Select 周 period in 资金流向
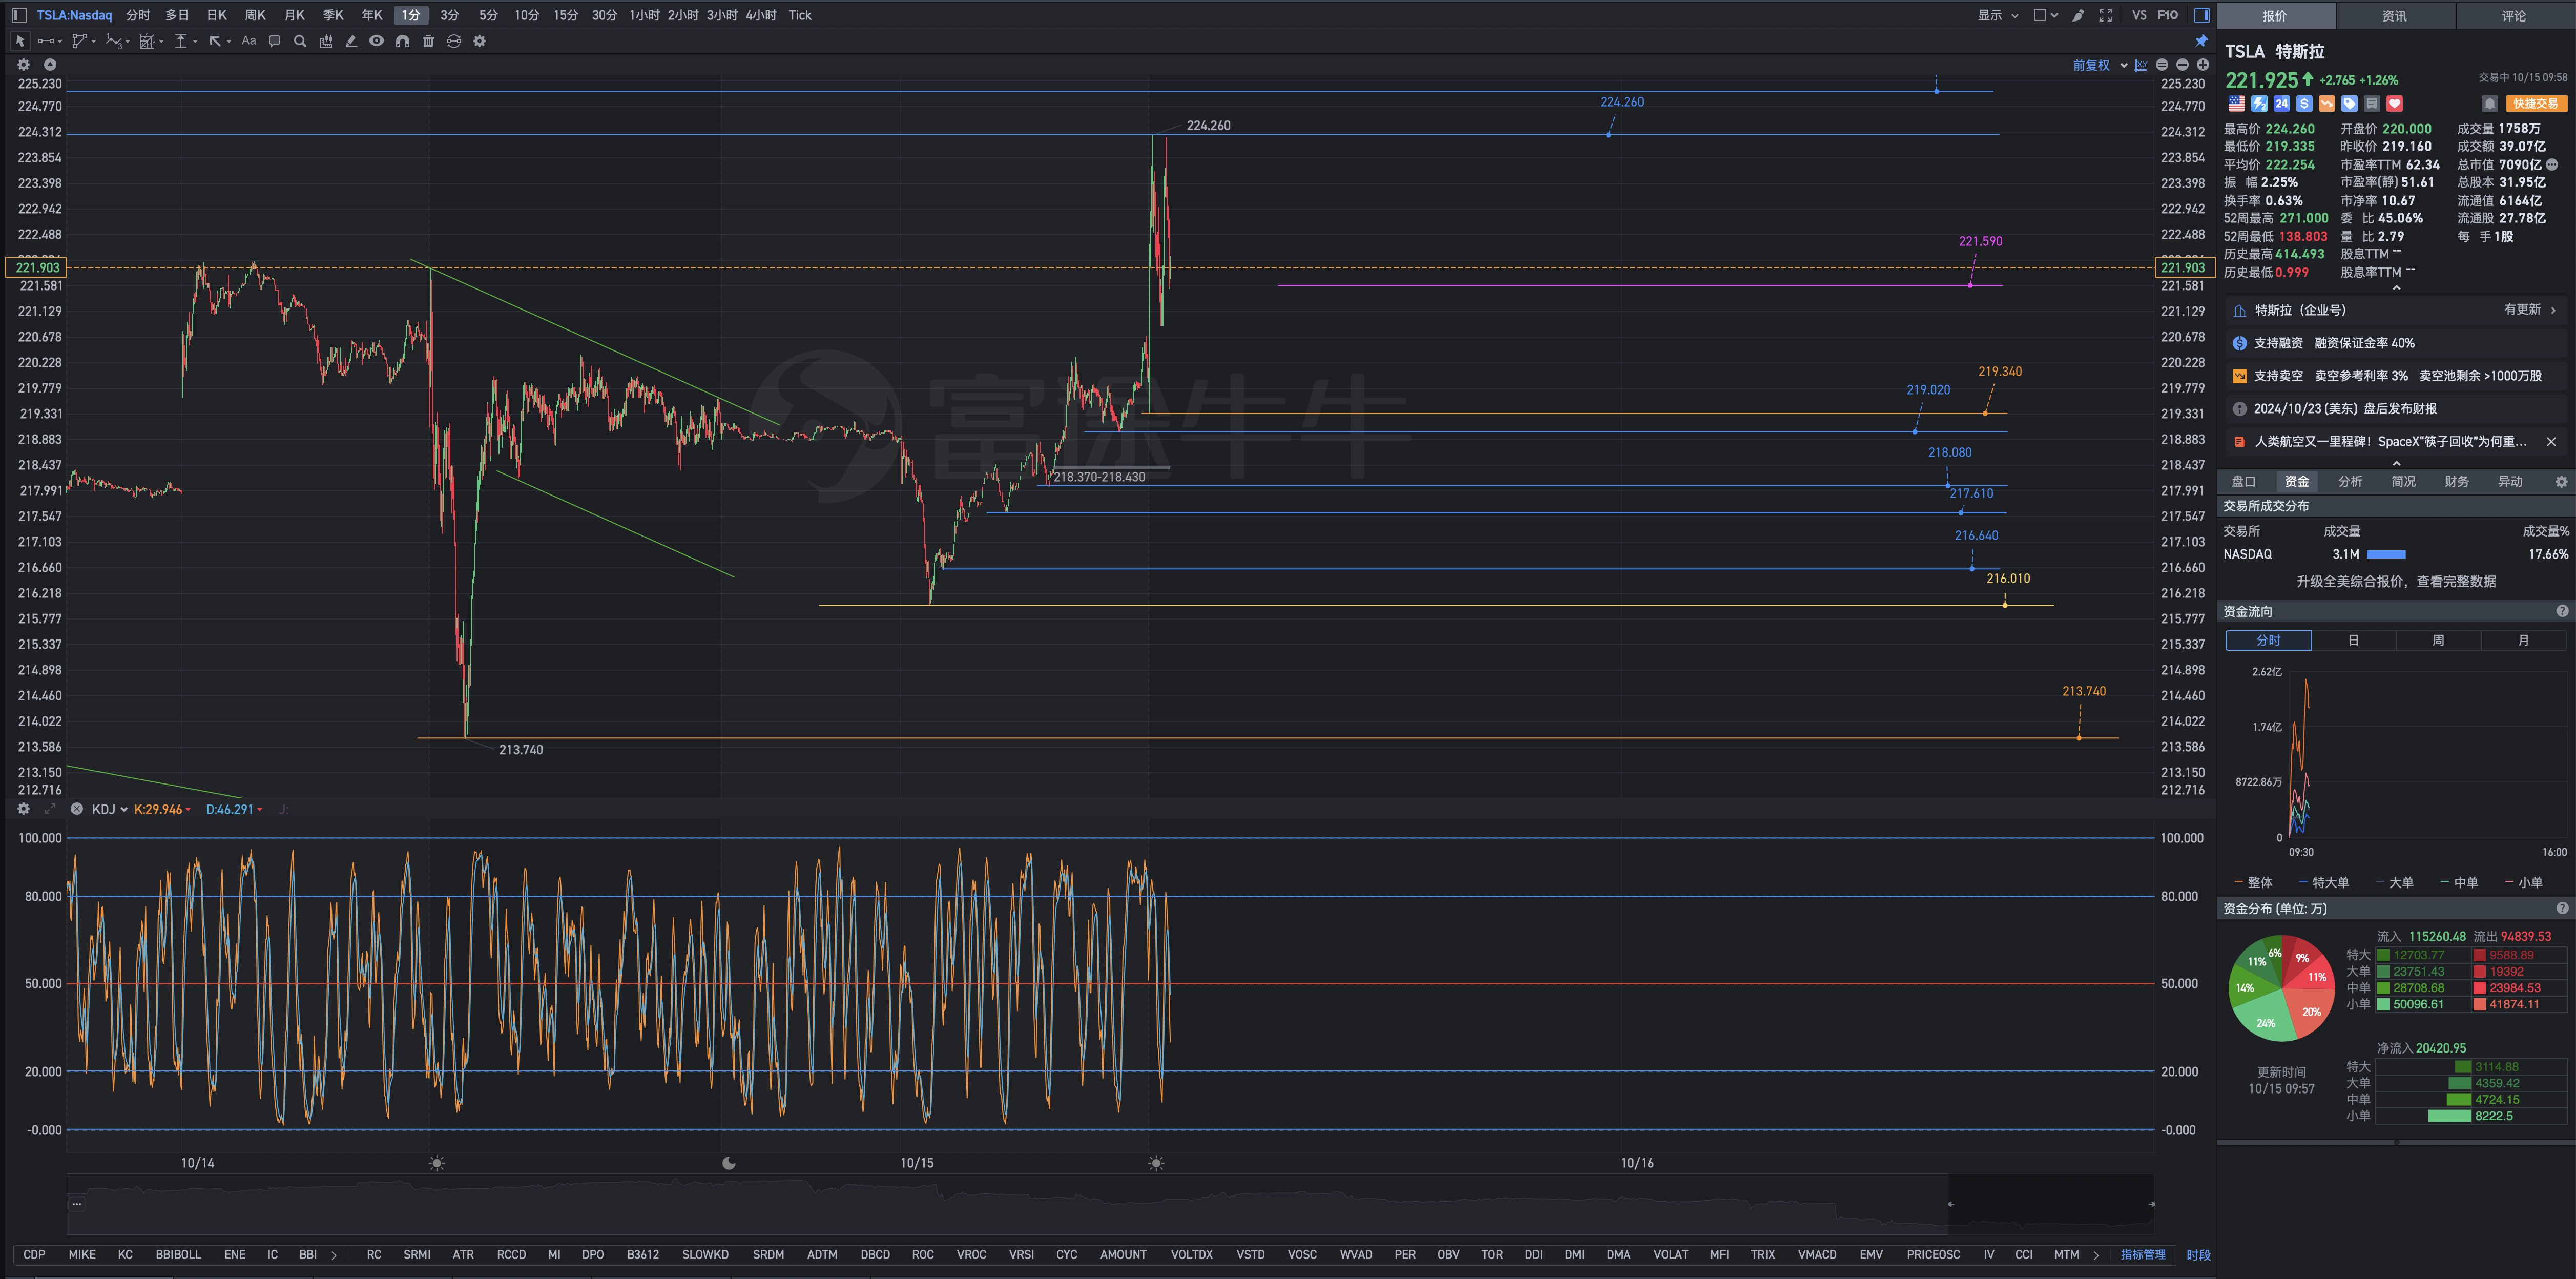Image resolution: width=2576 pixels, height=1279 pixels. [x=2439, y=640]
